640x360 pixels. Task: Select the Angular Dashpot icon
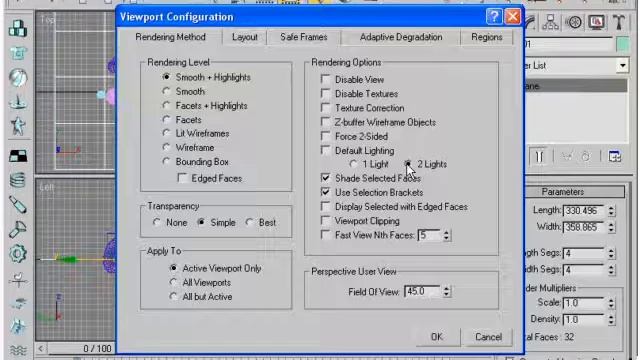18,229
